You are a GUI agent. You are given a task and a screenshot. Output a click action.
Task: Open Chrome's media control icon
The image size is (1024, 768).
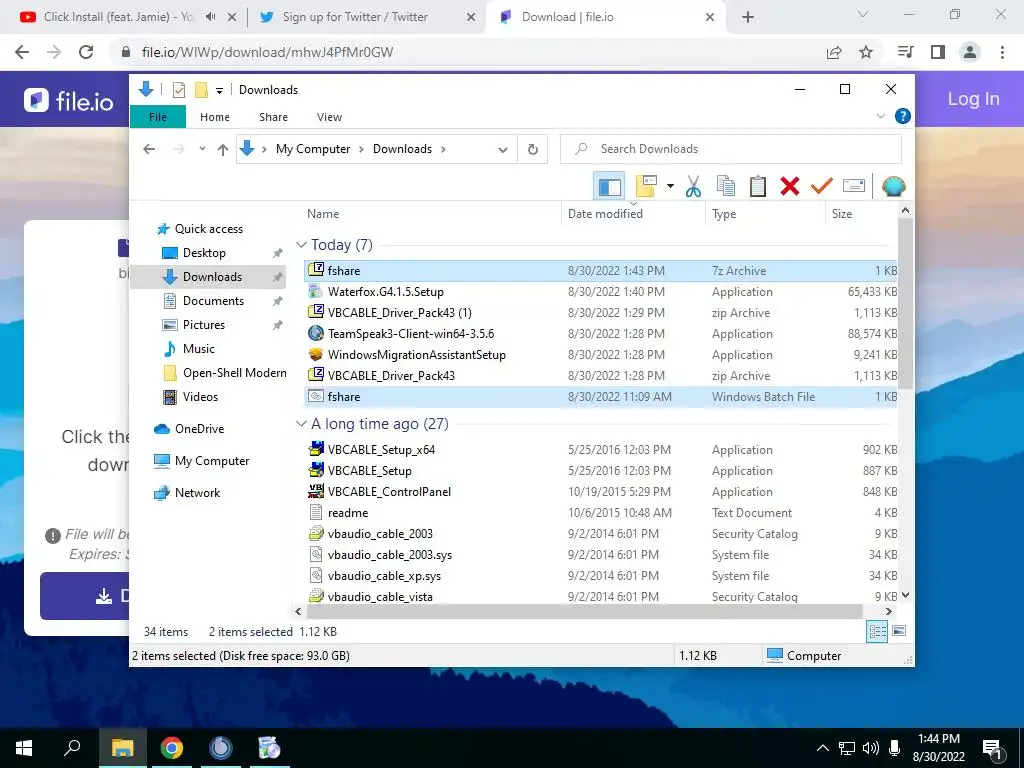click(905, 52)
